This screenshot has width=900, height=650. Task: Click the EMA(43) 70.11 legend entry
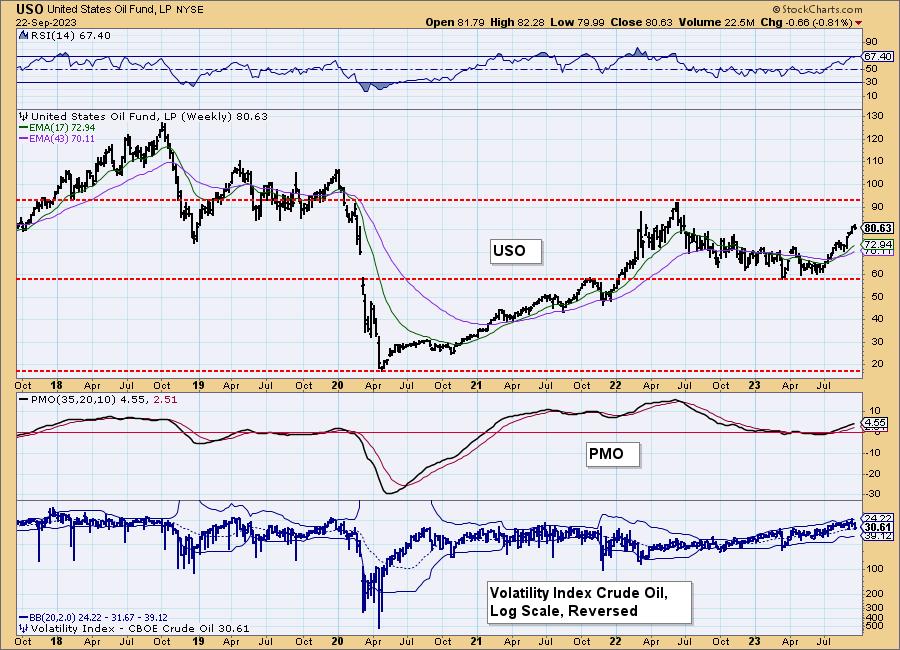pyautogui.click(x=62, y=138)
